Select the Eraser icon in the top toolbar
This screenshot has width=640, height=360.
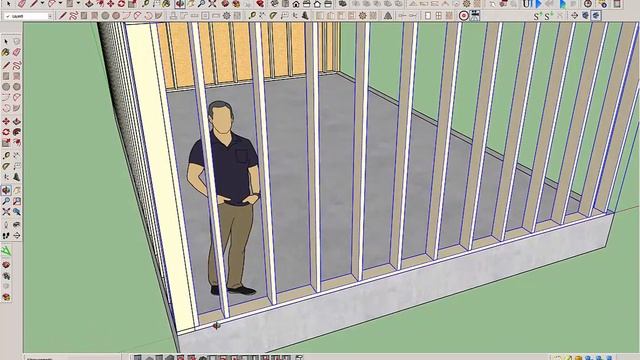pyautogui.click(x=22, y=4)
